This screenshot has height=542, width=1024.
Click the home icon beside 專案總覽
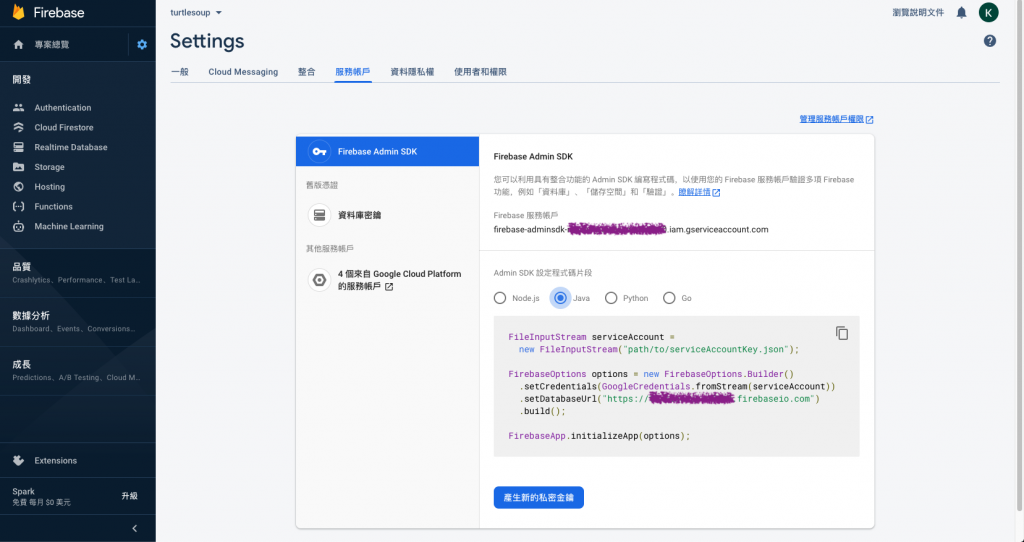pyautogui.click(x=18, y=44)
